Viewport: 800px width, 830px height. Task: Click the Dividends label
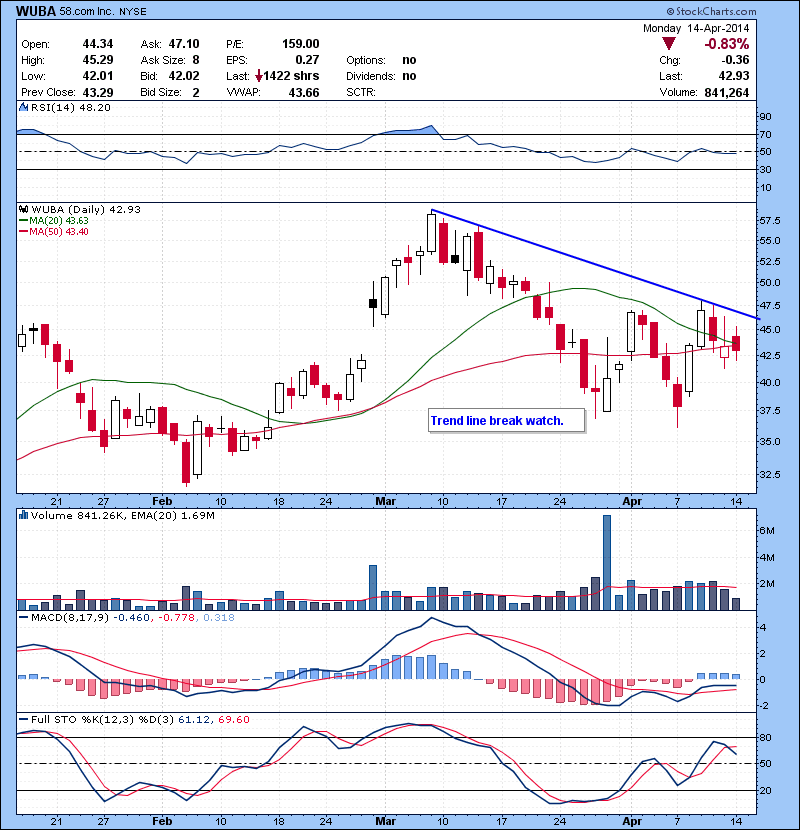click(x=371, y=76)
